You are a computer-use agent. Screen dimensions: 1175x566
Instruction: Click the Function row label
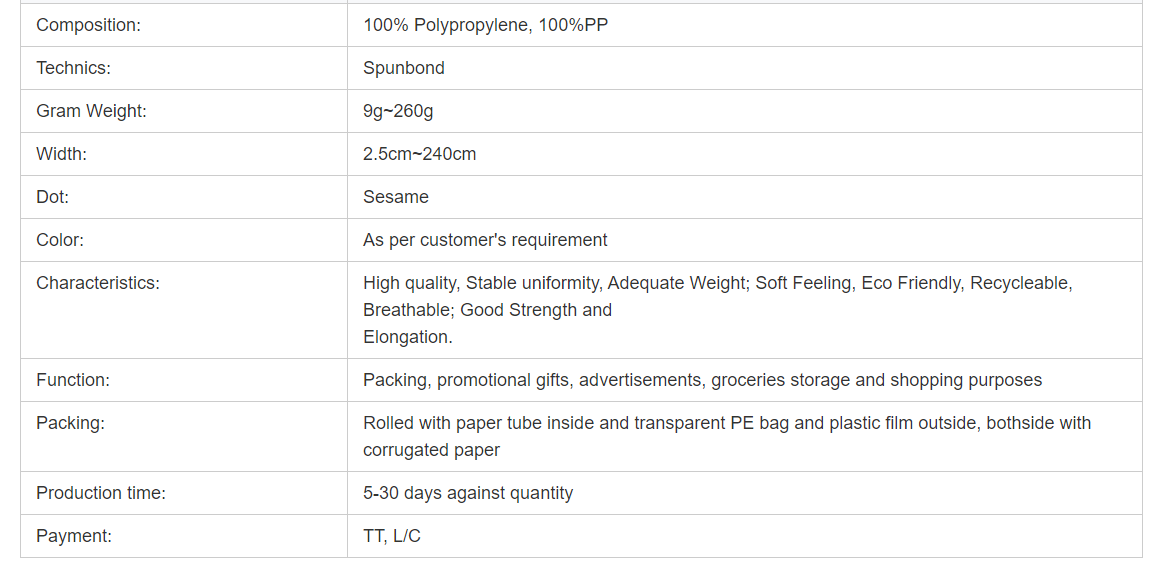click(73, 380)
